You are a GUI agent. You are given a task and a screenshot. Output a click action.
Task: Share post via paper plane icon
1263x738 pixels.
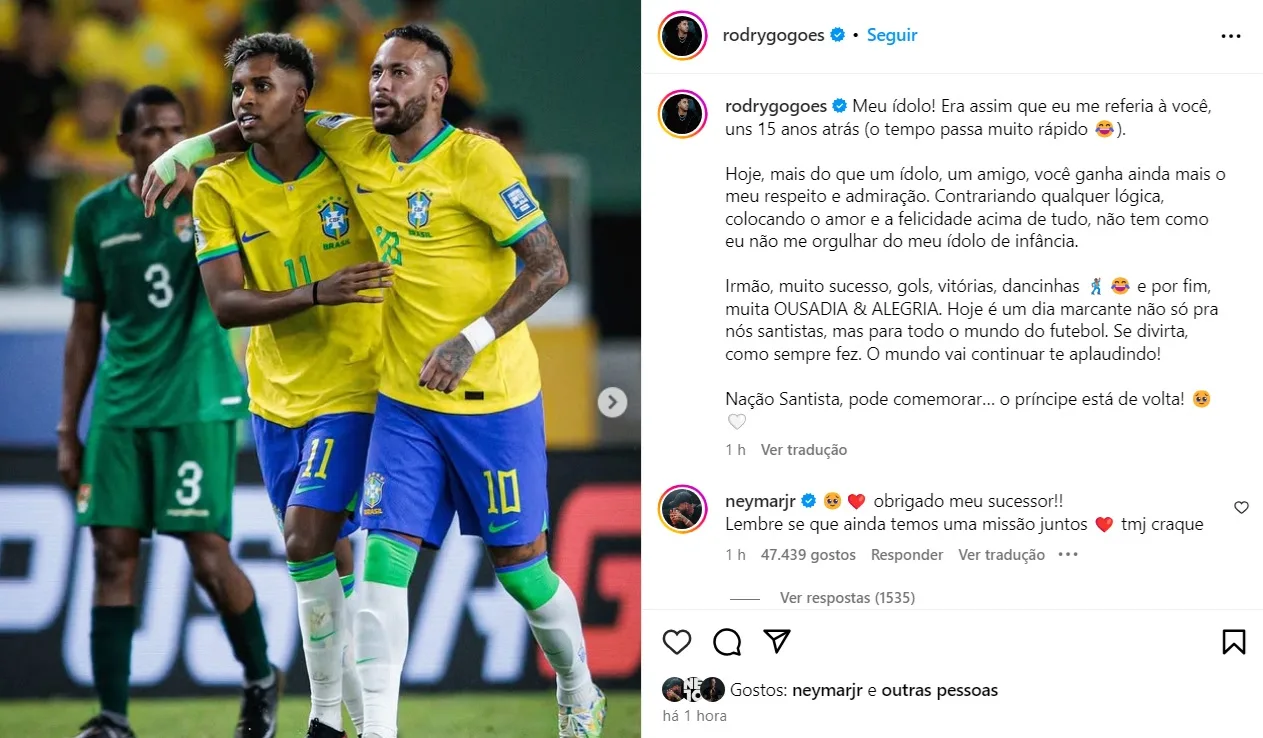(777, 641)
